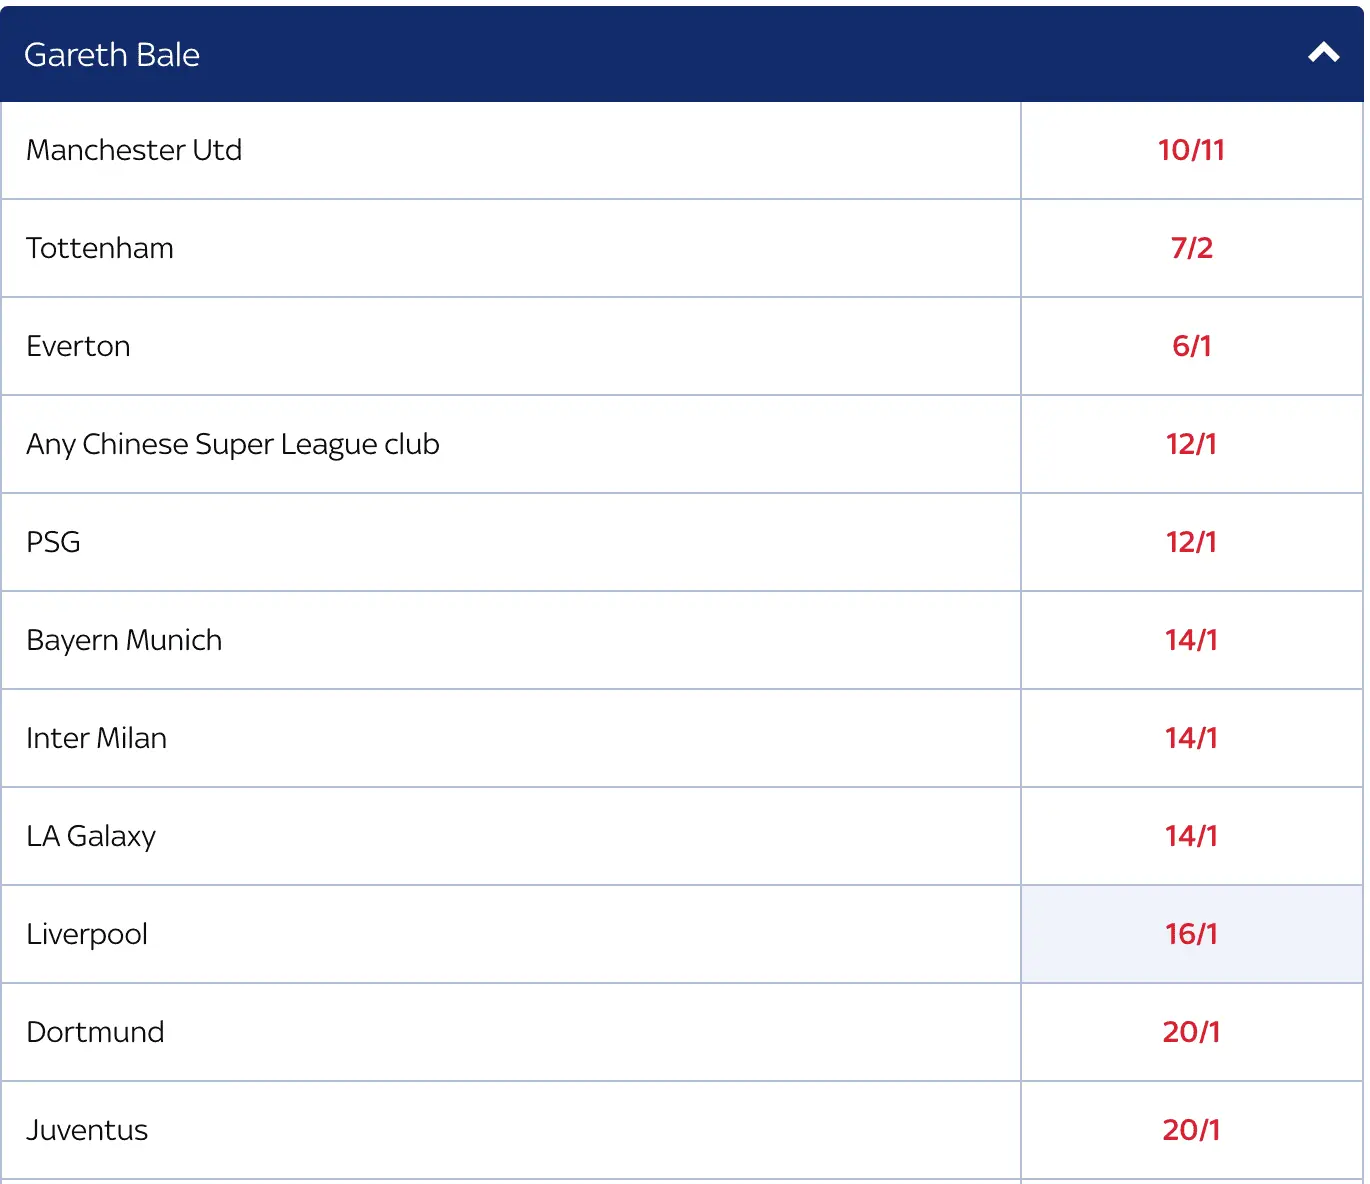
Task: Pick Tottenham at 7/2 odds
Action: click(1191, 248)
